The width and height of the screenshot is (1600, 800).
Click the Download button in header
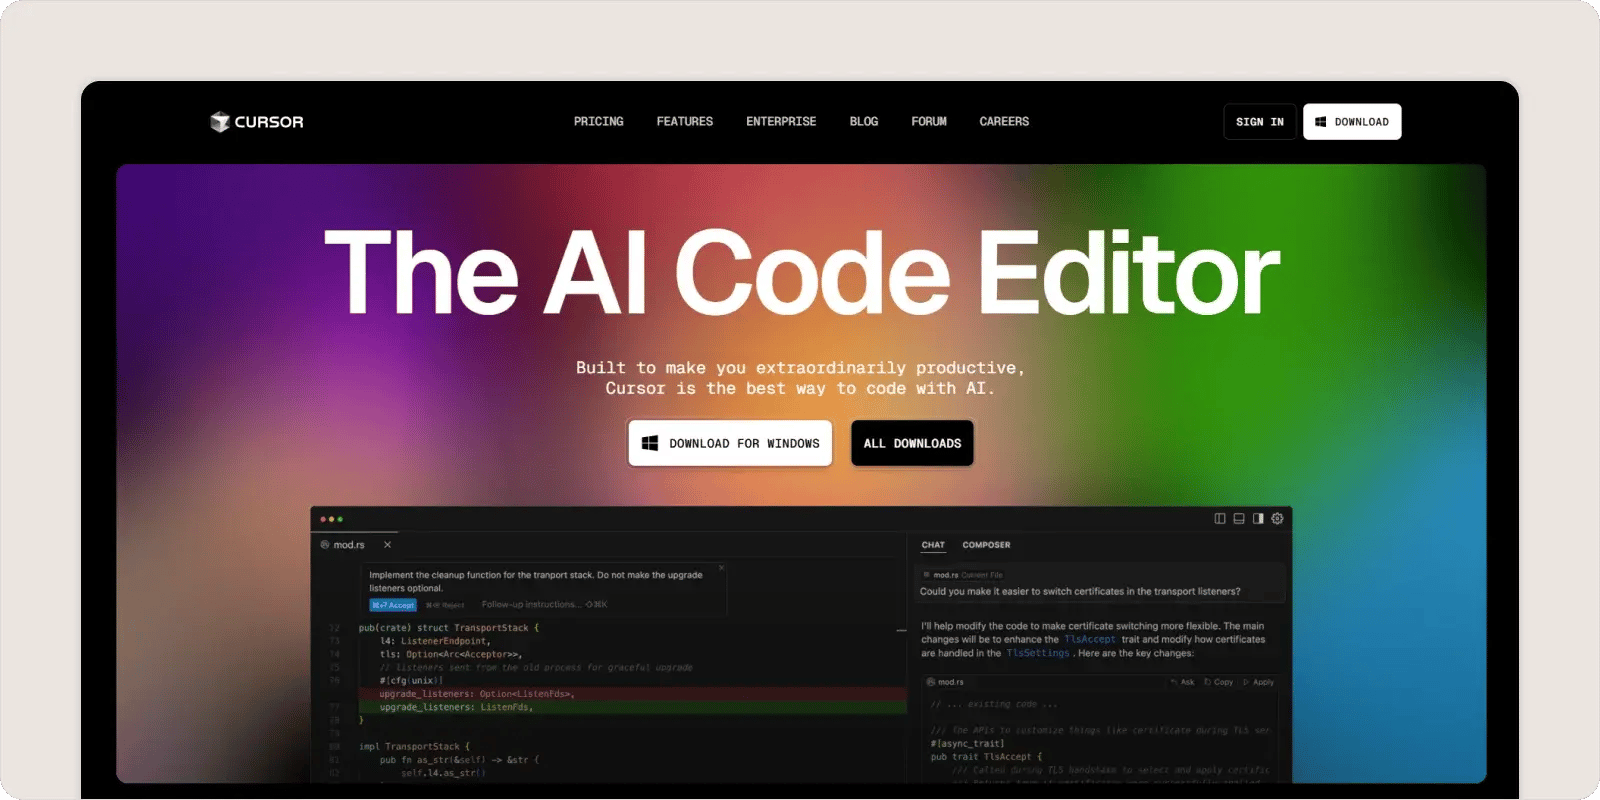tap(1352, 122)
